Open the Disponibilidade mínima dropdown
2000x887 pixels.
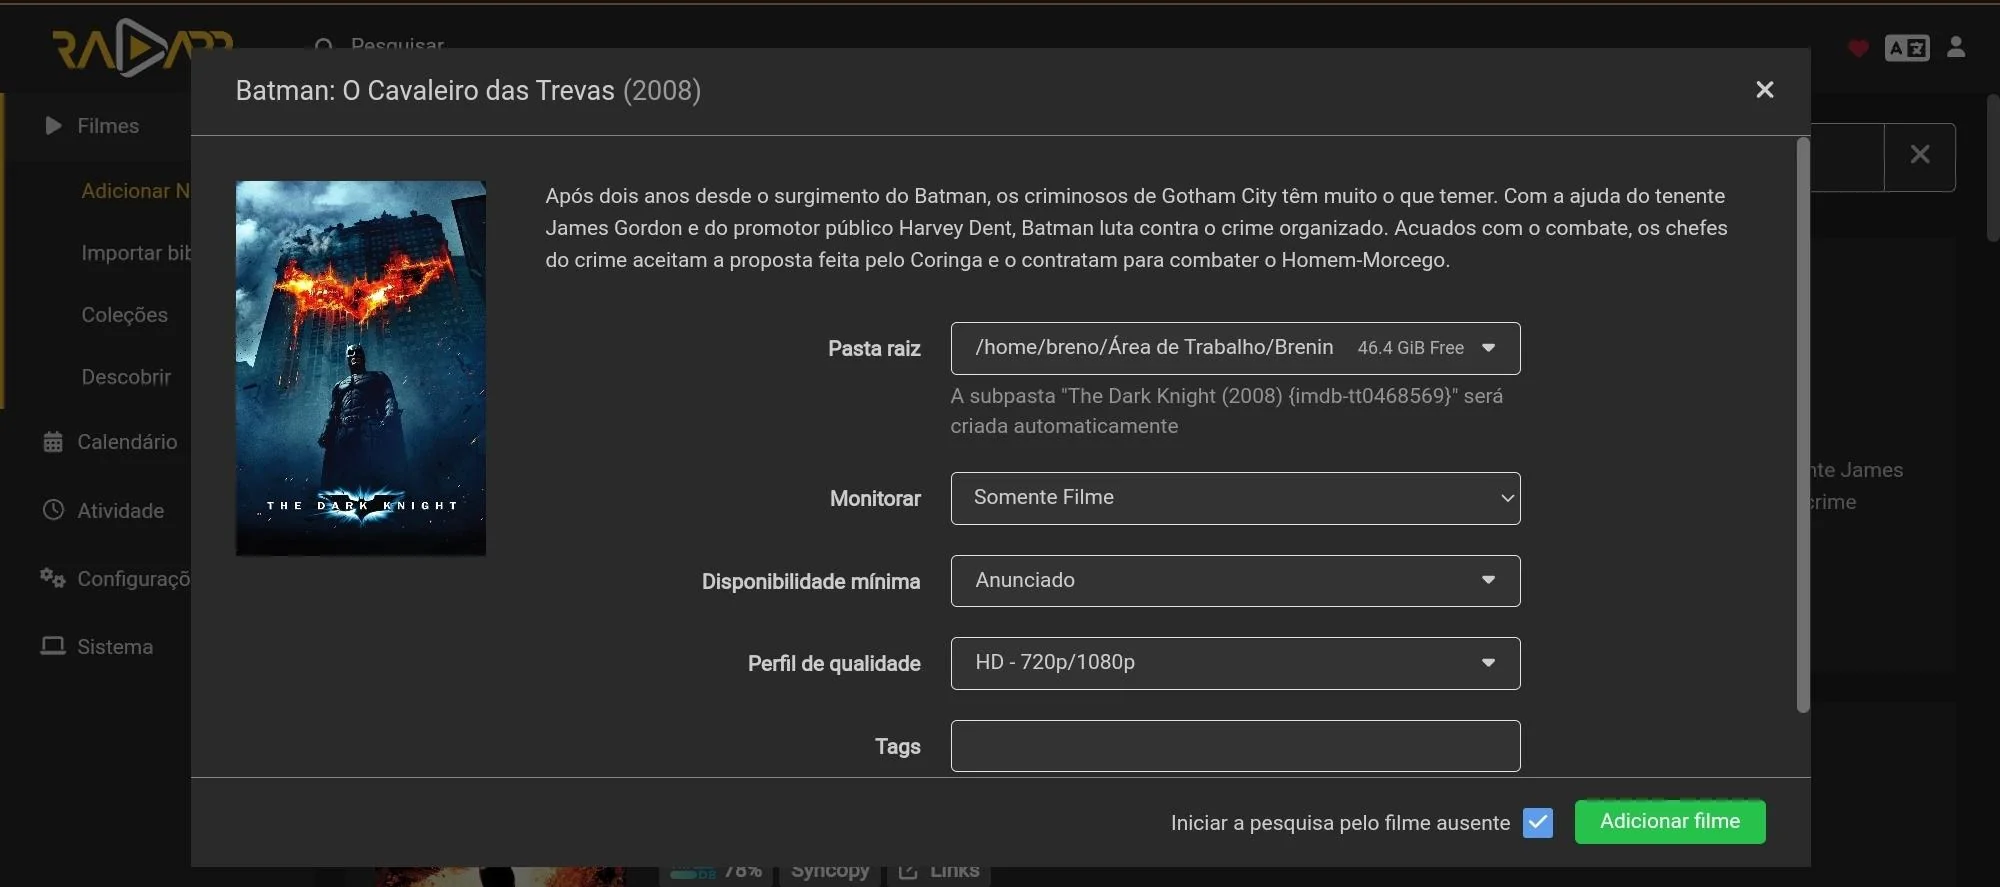[1234, 581]
